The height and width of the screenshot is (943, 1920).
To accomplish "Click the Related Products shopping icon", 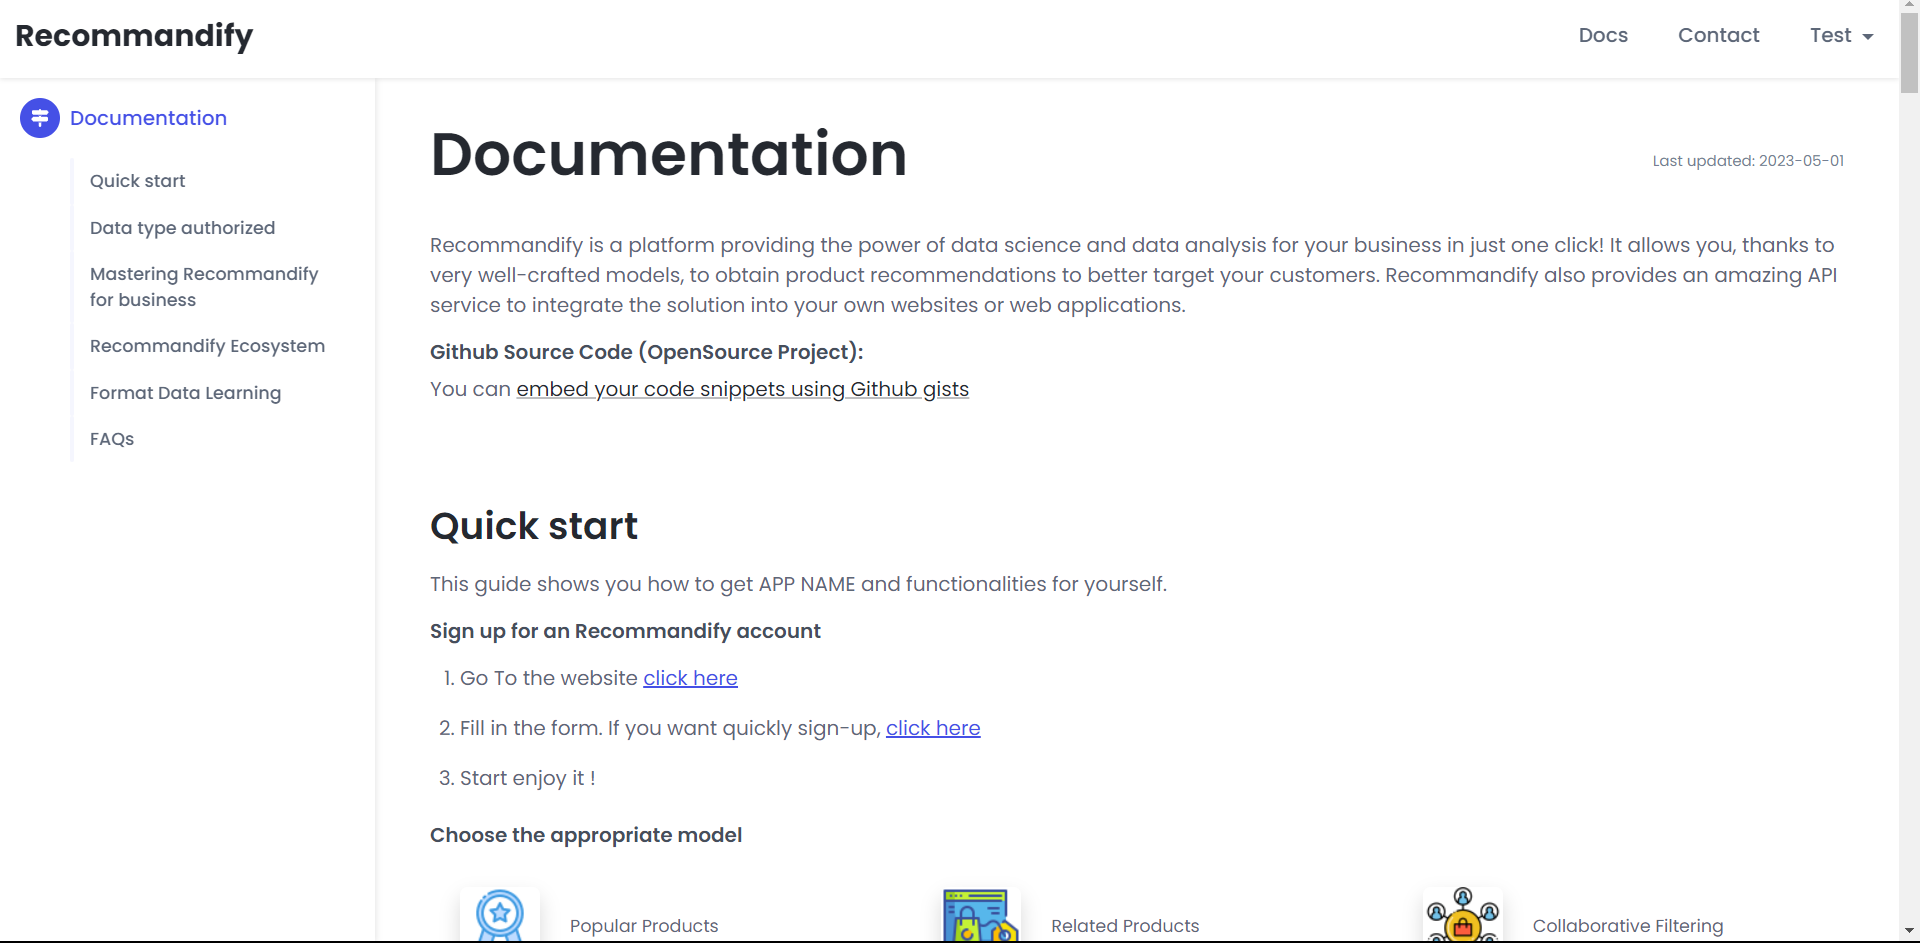I will pyautogui.click(x=980, y=915).
